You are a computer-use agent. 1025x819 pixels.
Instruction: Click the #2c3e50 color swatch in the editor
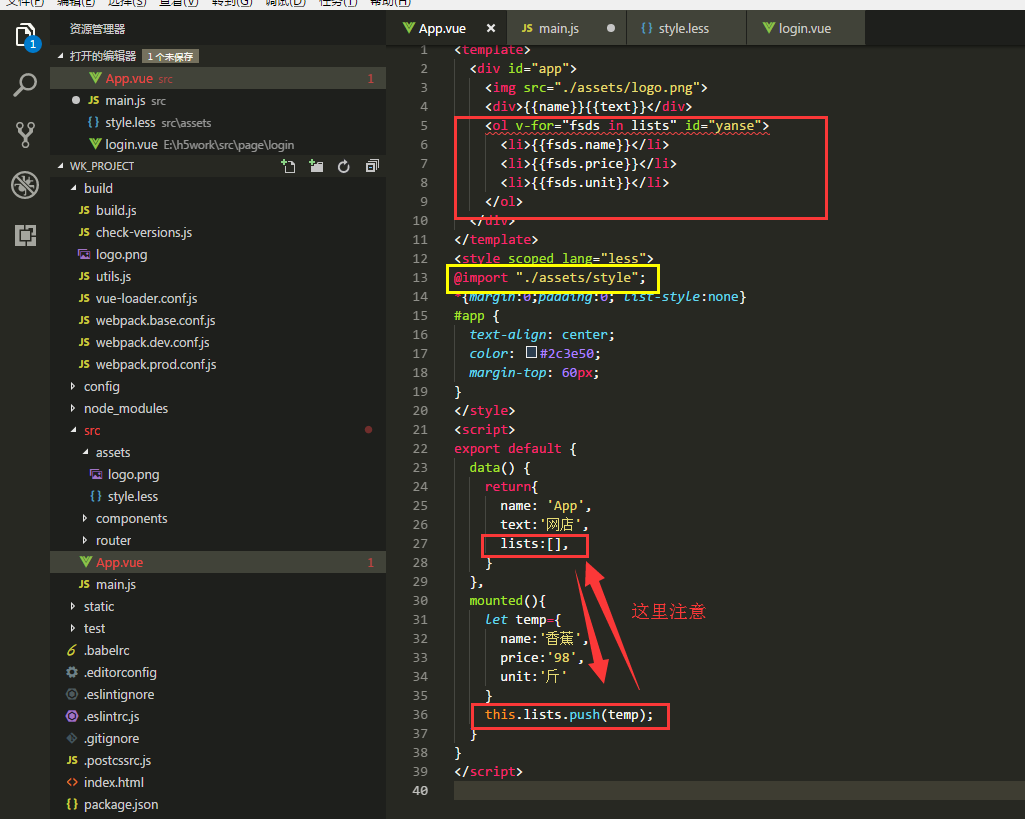point(531,352)
